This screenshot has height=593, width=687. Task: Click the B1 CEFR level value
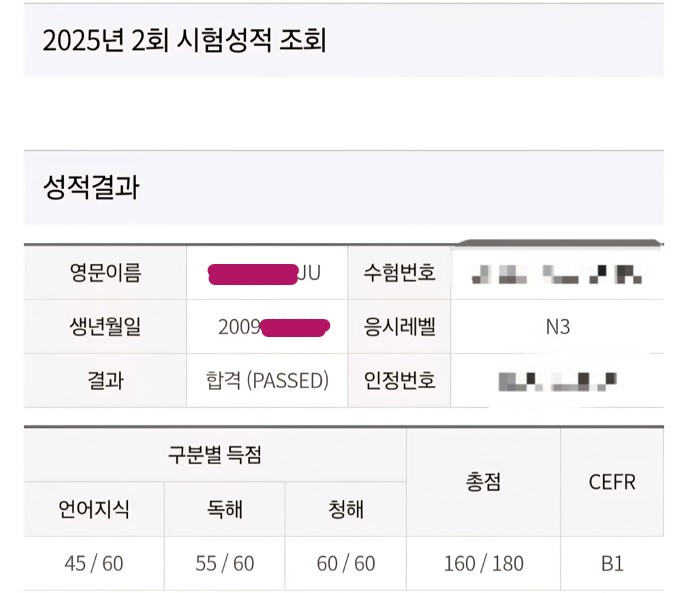tap(612, 563)
